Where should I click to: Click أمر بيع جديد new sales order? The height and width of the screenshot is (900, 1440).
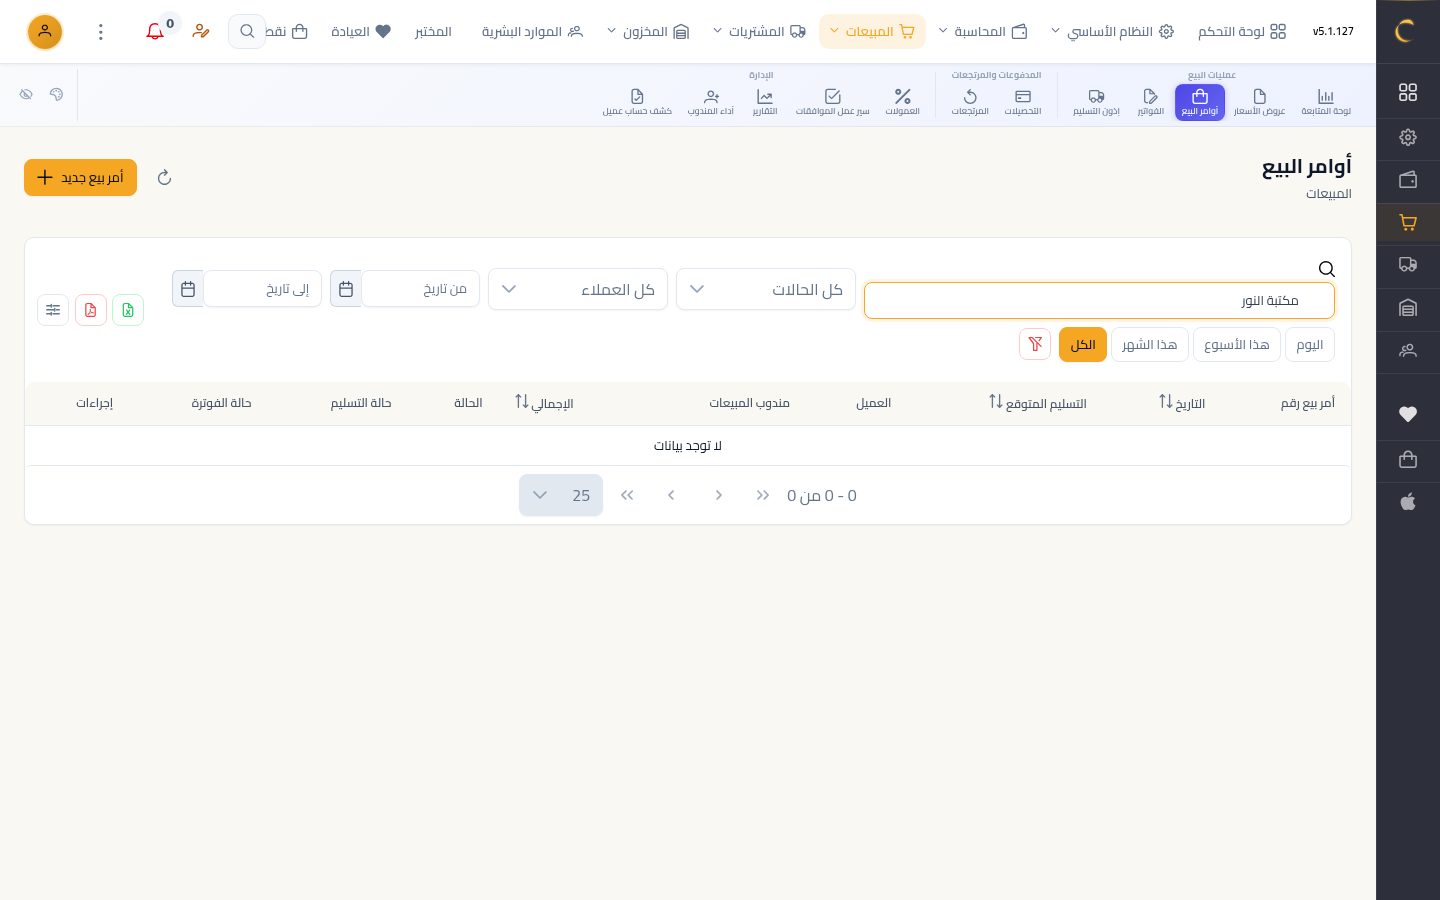80,178
